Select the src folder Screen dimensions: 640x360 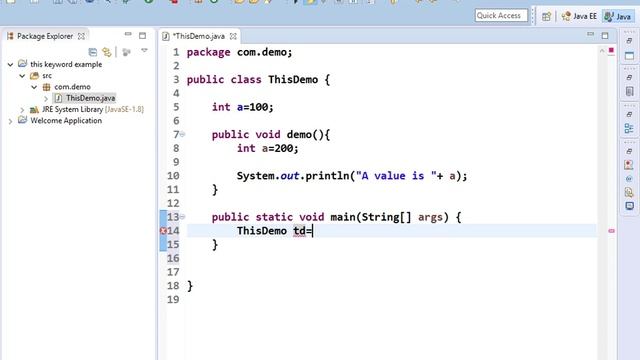click(x=47, y=76)
